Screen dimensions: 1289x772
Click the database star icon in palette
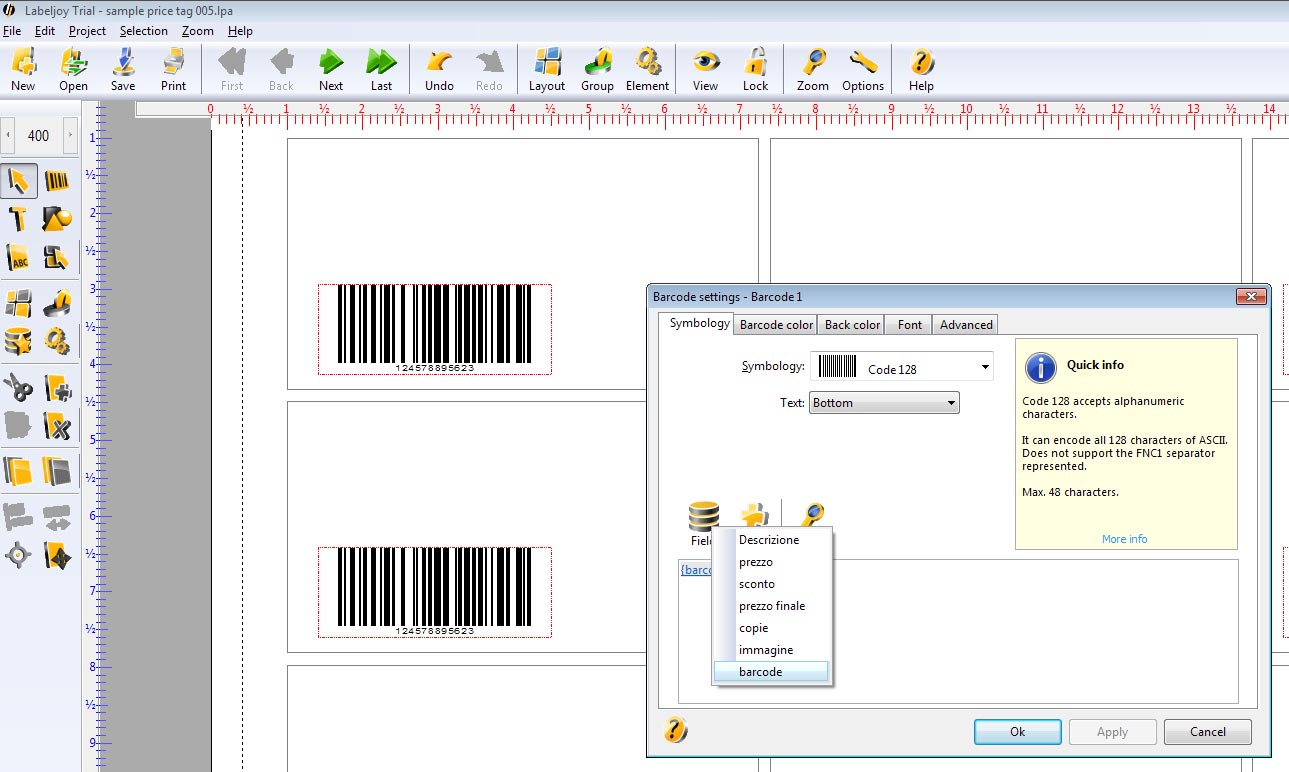(19, 341)
